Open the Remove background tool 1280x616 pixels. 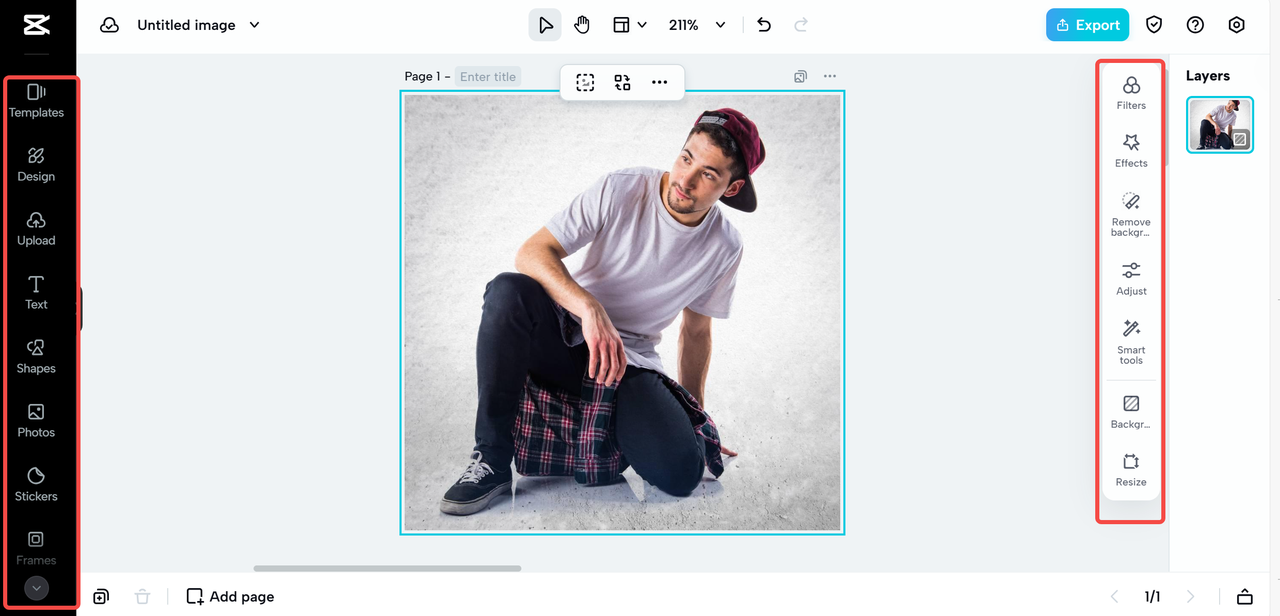coord(1131,215)
